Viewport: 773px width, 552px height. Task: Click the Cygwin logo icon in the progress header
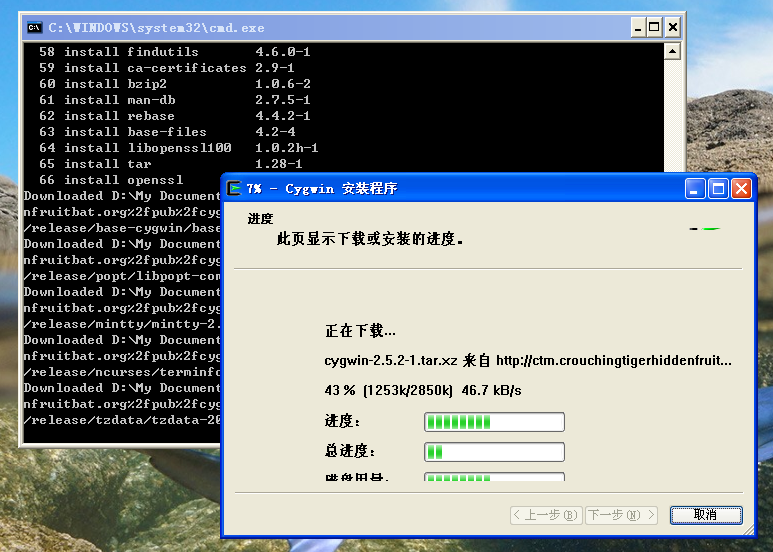click(x=705, y=229)
